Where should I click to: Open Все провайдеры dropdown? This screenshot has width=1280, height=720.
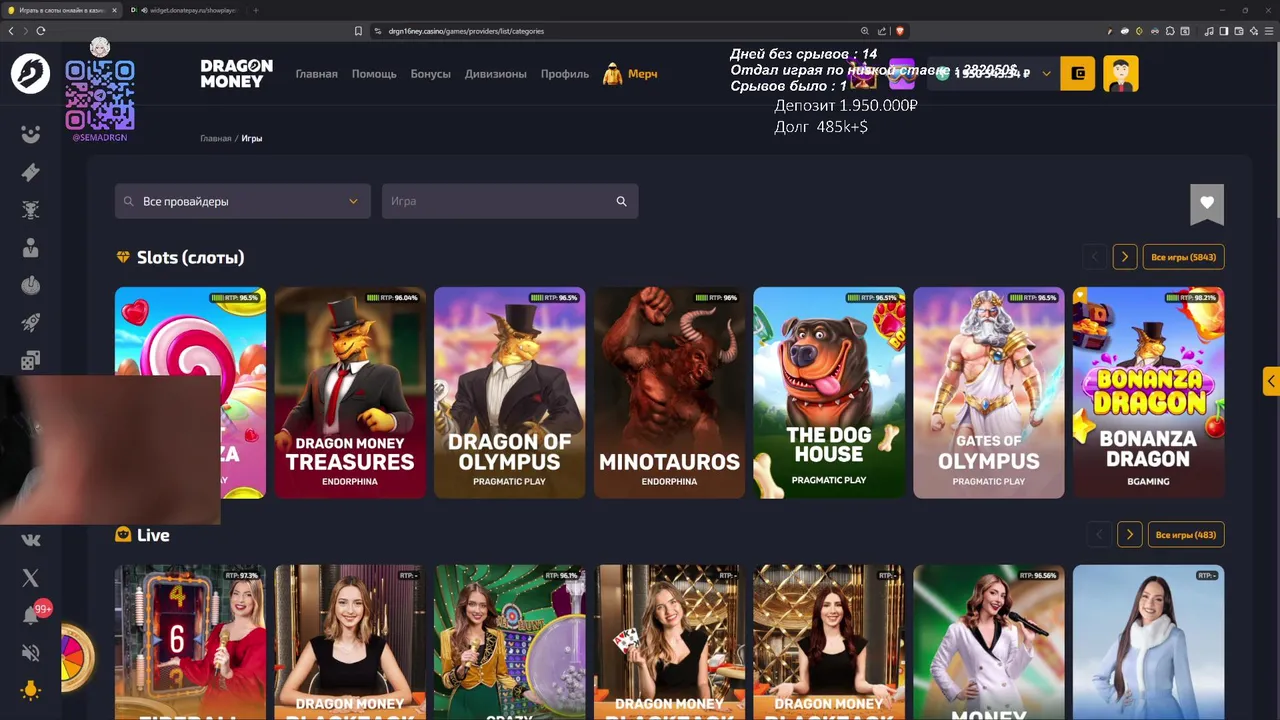[242, 201]
